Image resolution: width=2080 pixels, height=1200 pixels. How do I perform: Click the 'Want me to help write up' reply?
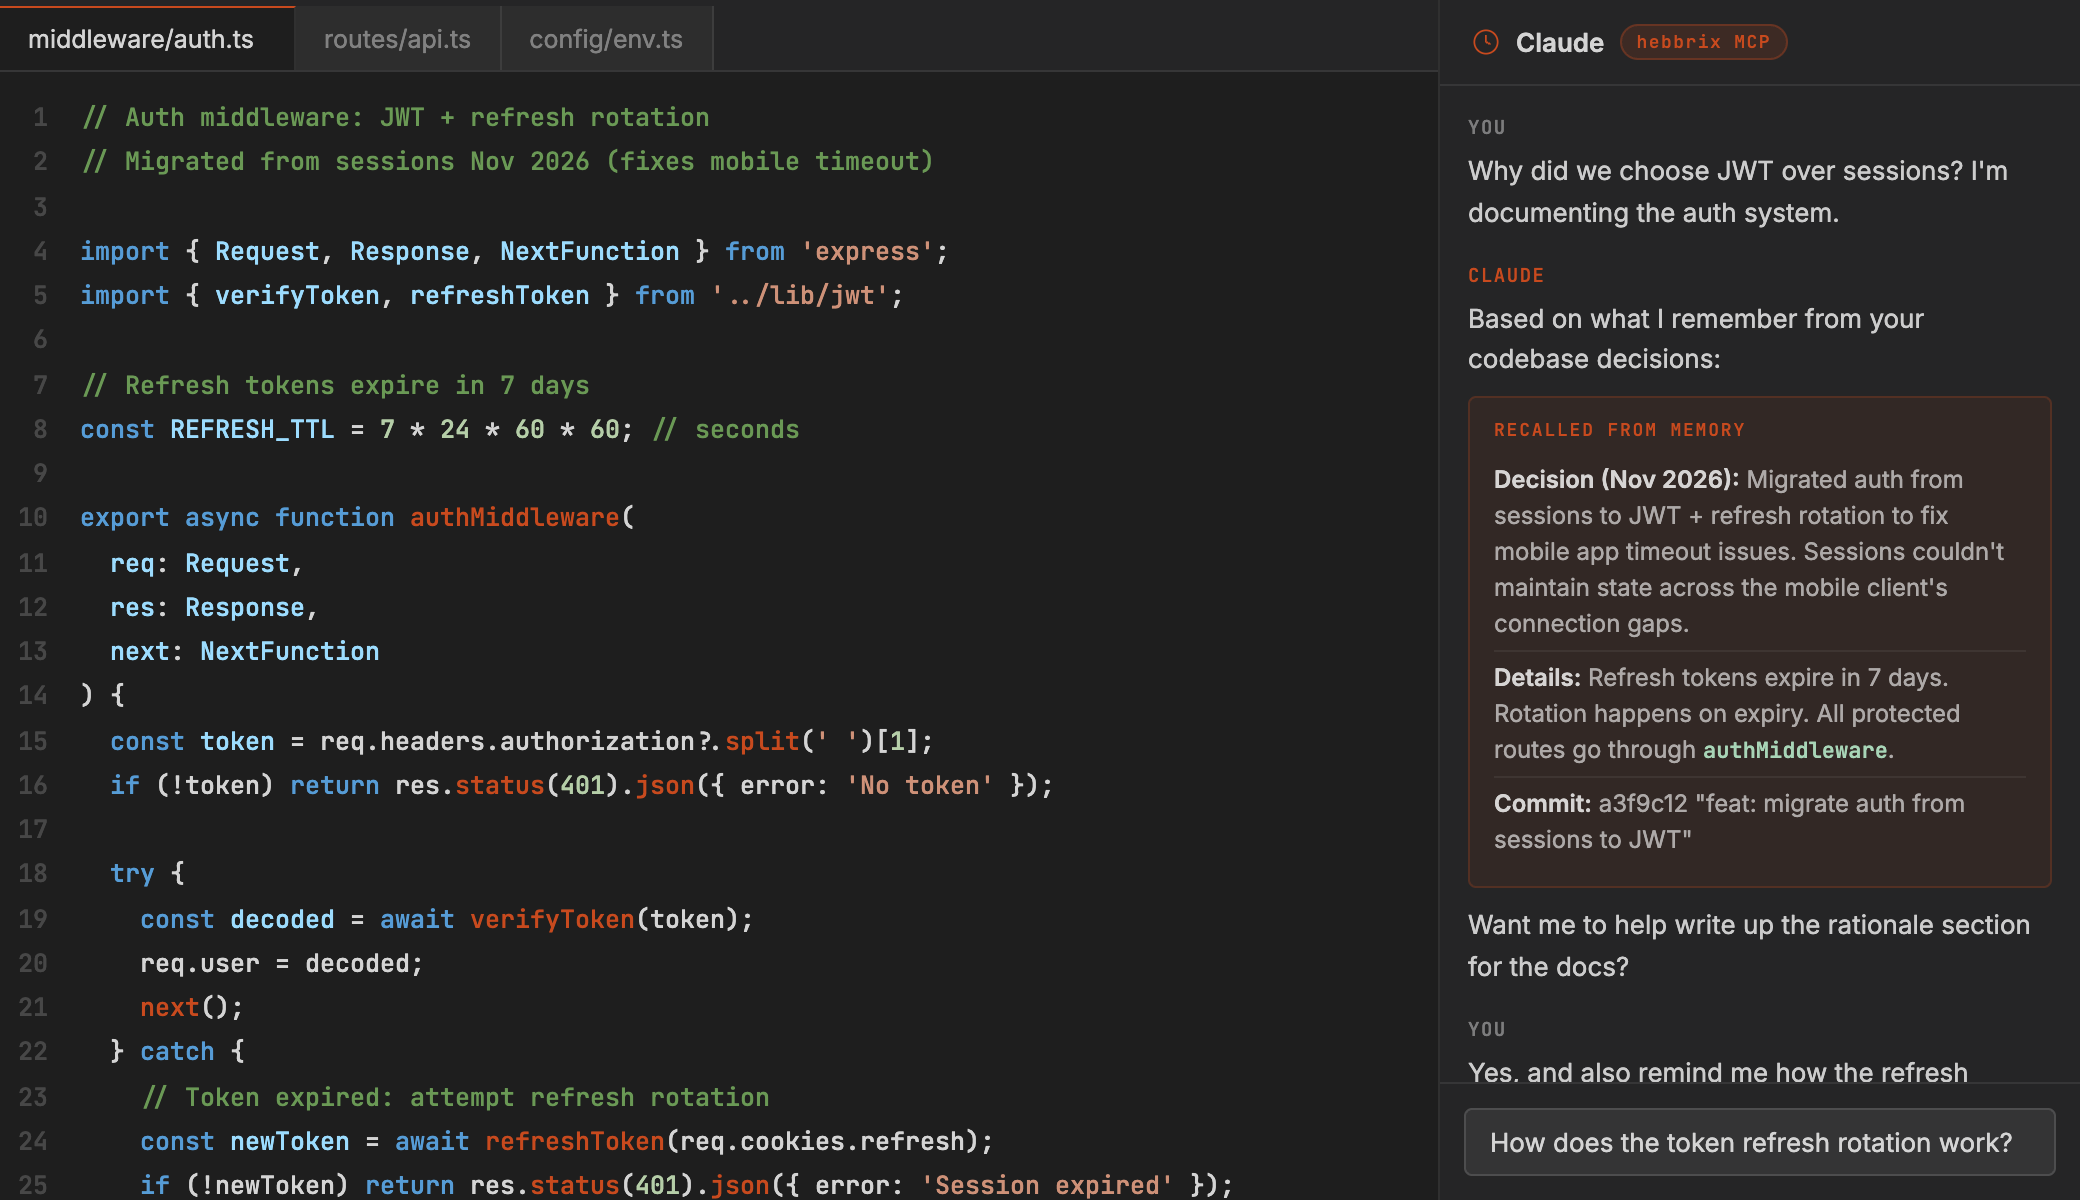click(x=1749, y=945)
